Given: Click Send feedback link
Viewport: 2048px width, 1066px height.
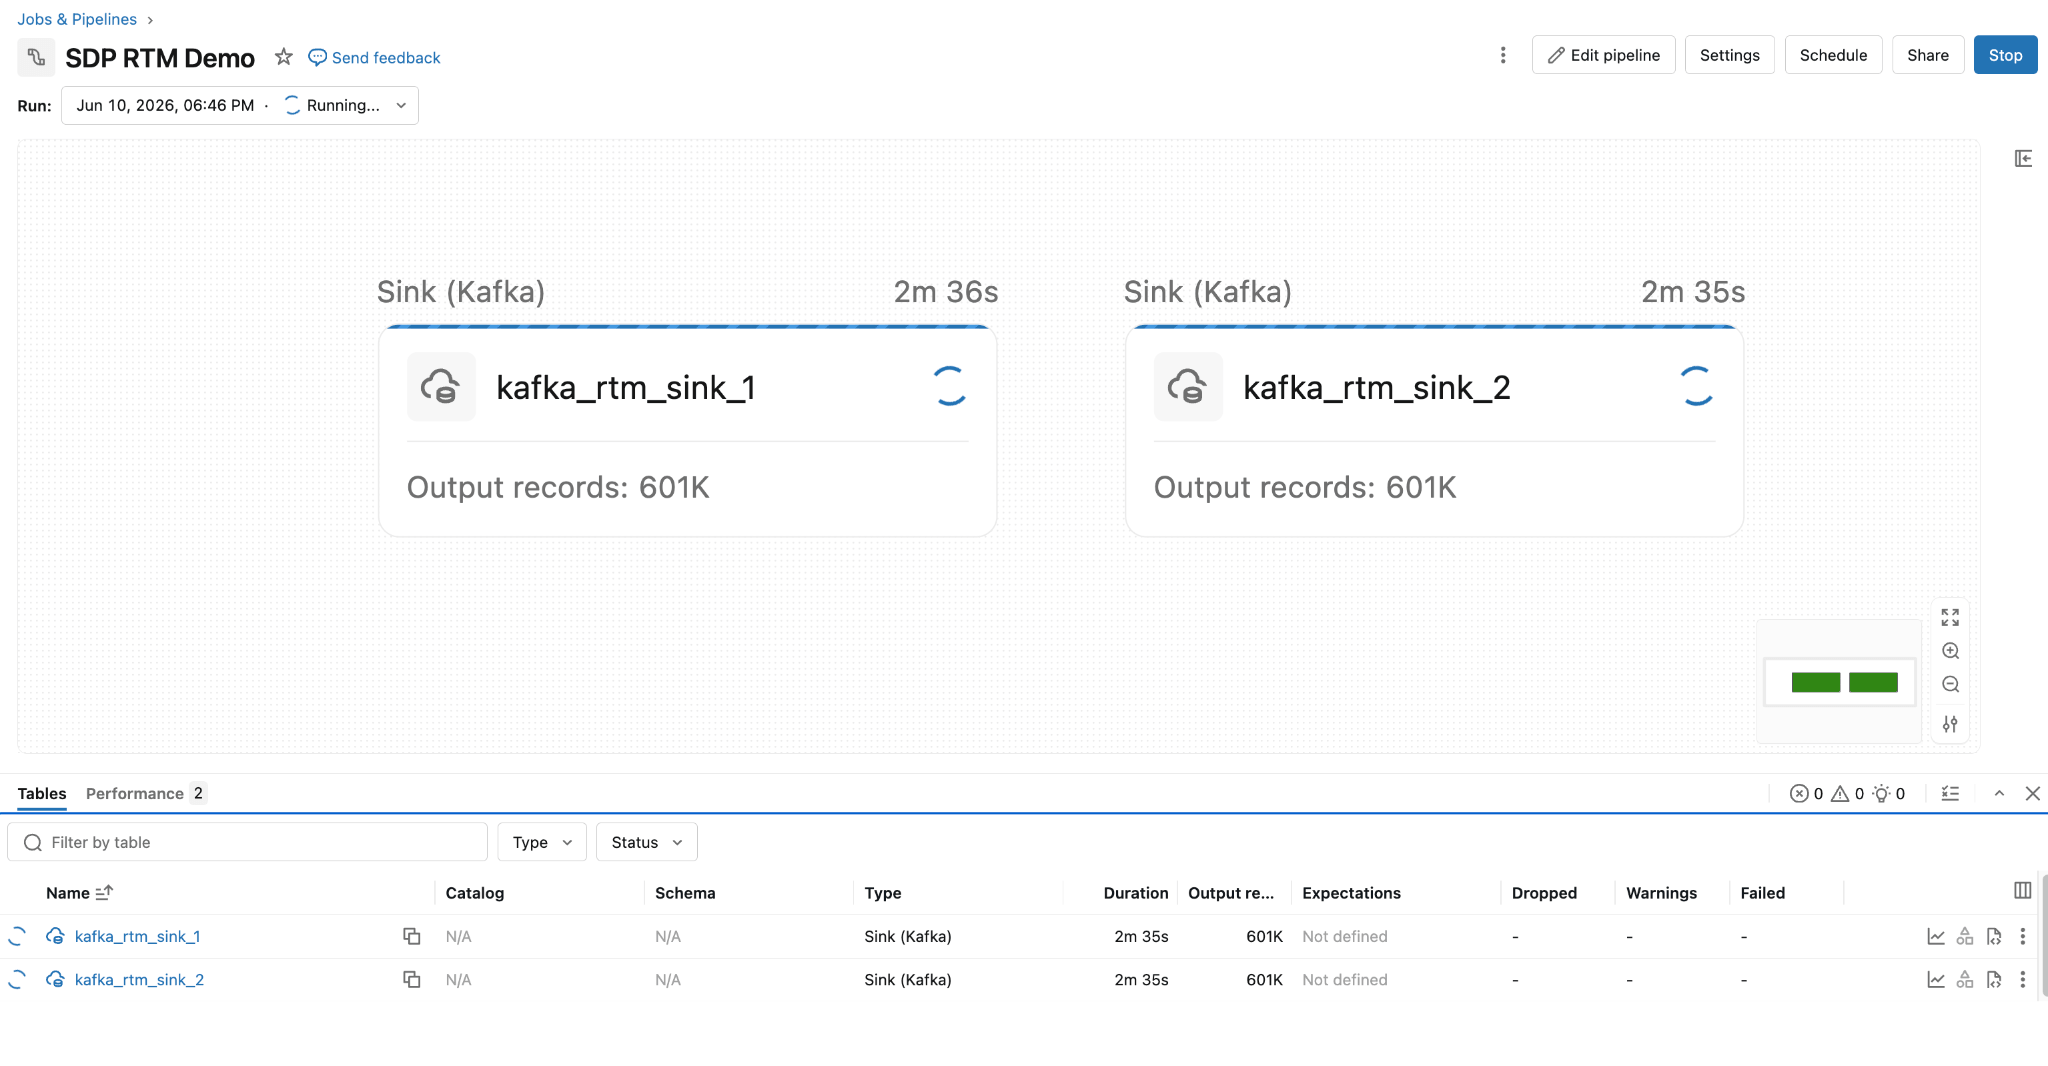Looking at the screenshot, I should click(374, 57).
